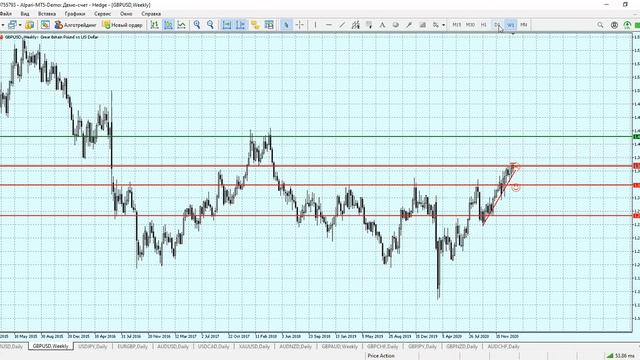640x360 pixels.
Task: Switch to EURGBP,Daily chart tab
Action: coord(133,347)
